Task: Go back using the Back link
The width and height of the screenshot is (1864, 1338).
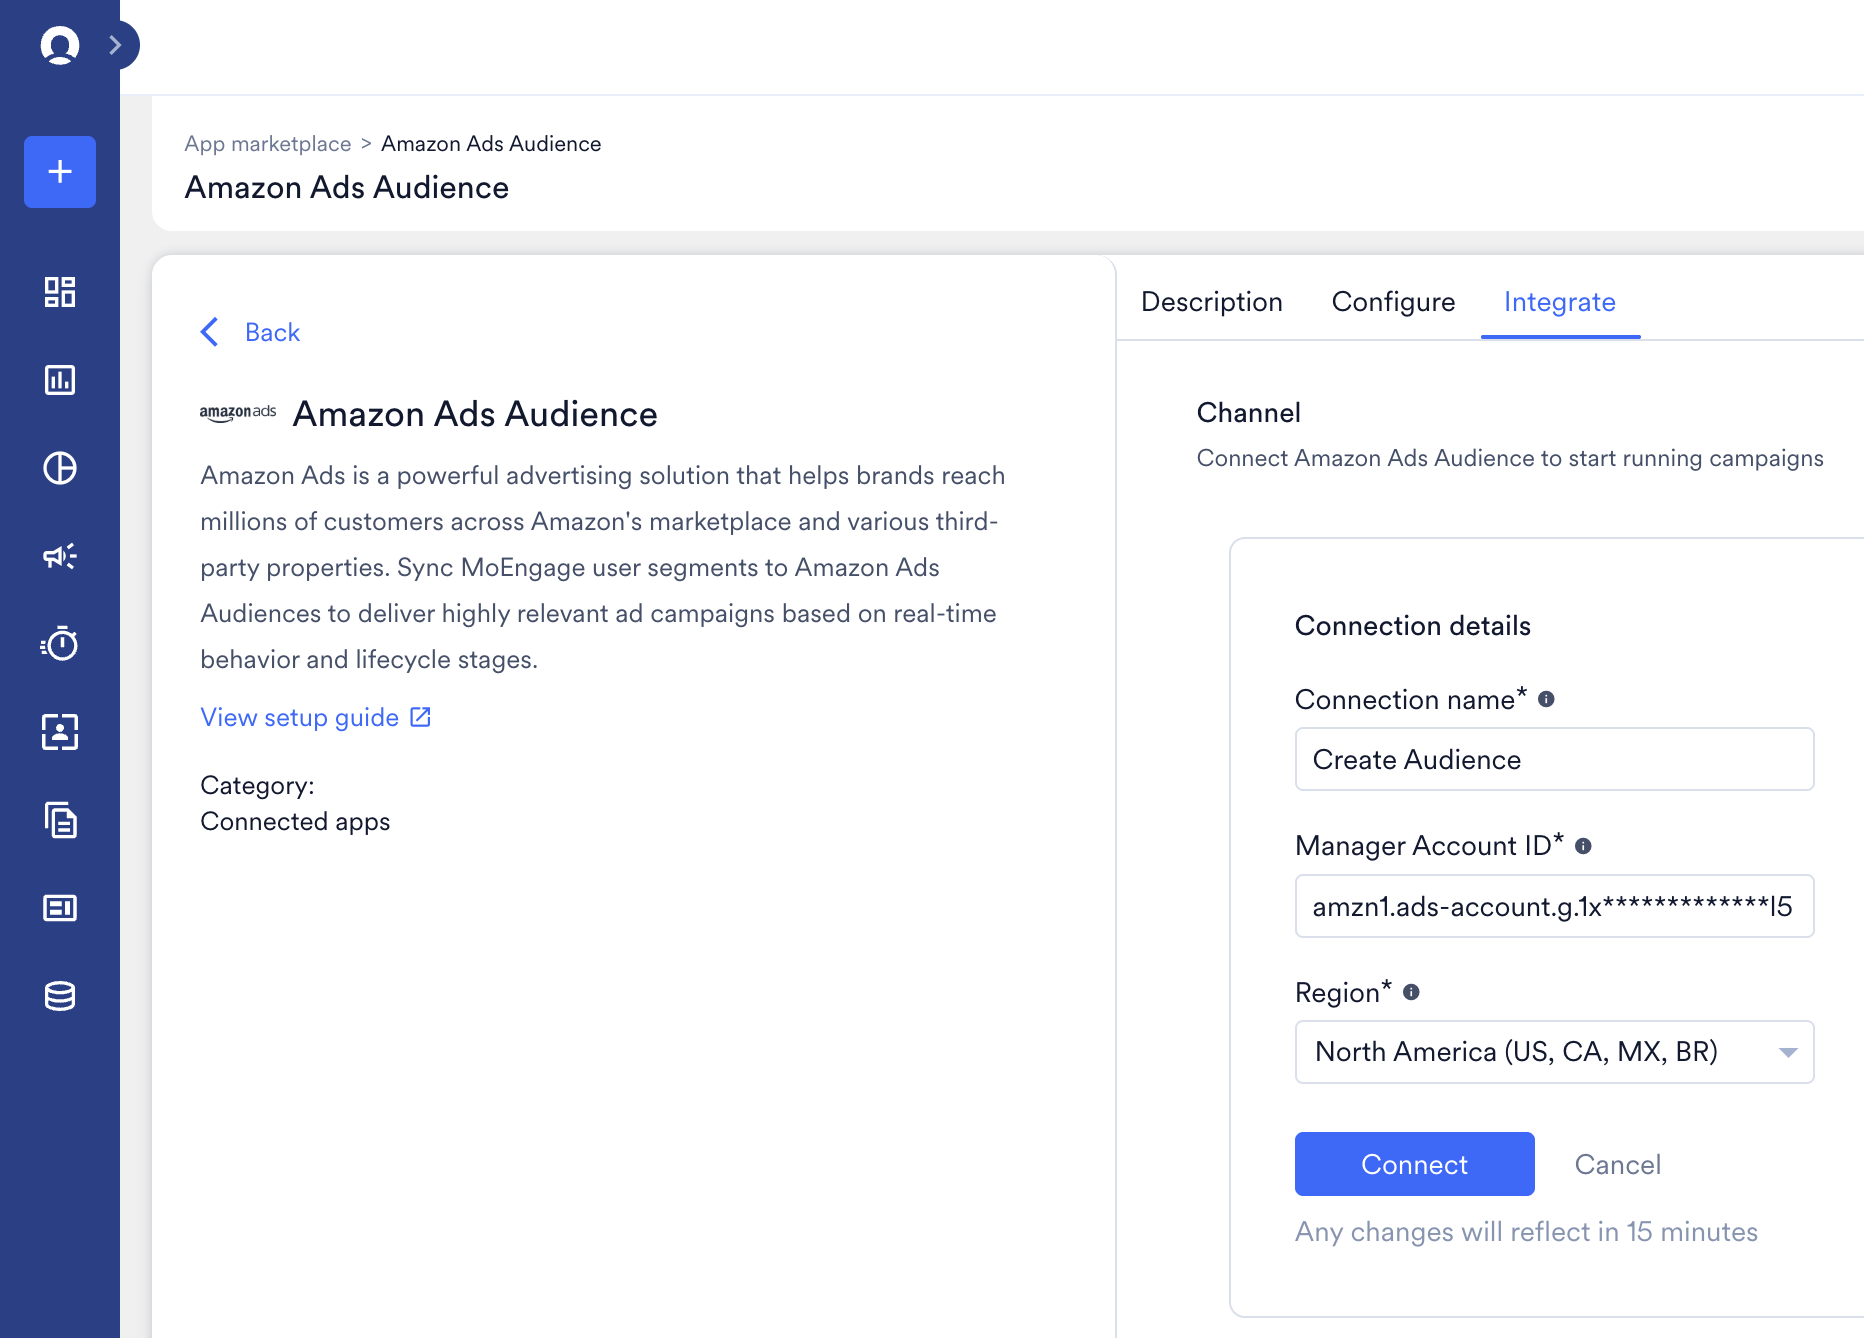Action: 272,332
